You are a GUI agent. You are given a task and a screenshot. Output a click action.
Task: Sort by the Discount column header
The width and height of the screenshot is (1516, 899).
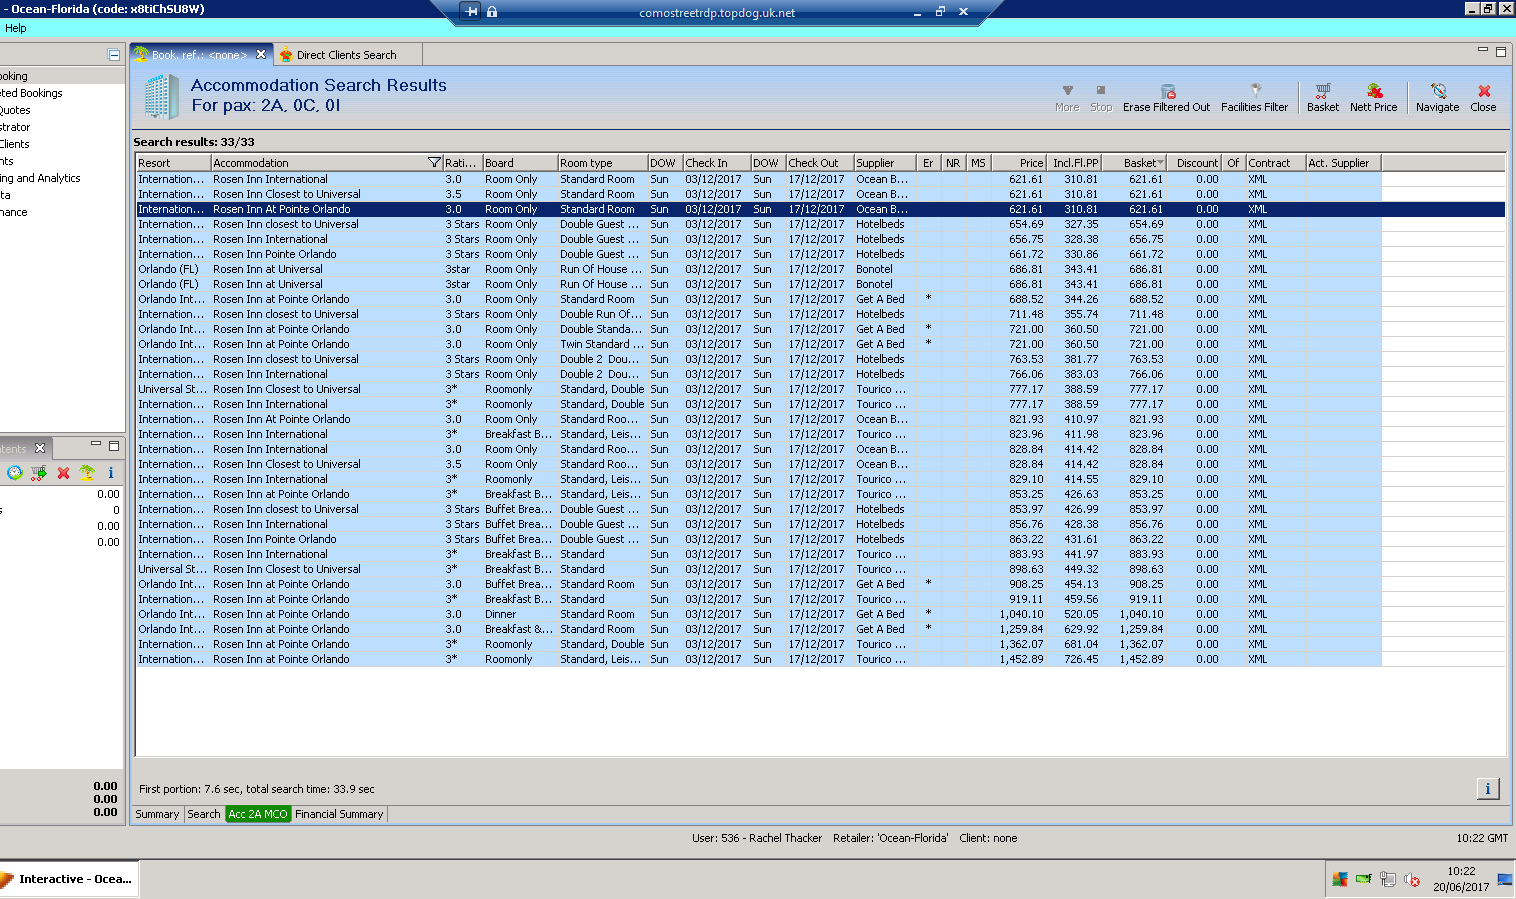click(1196, 163)
